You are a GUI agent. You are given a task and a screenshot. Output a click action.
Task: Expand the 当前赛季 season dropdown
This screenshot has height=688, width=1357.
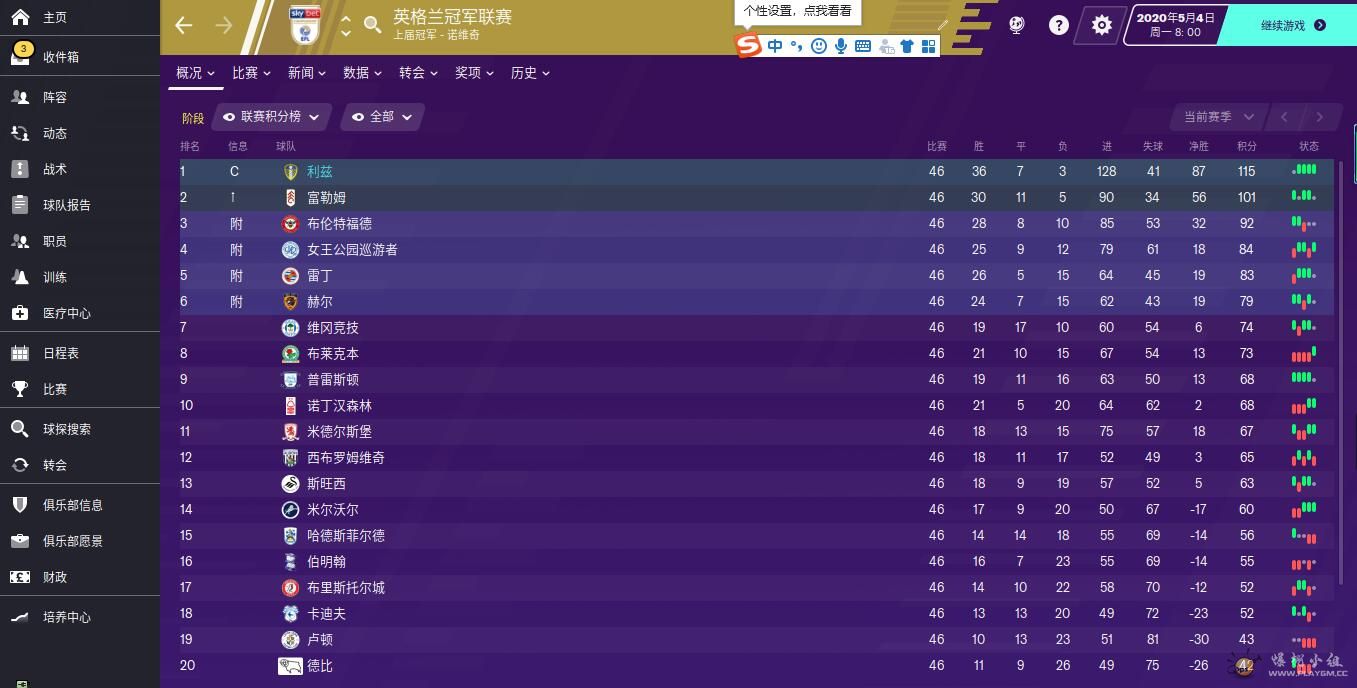[1218, 117]
